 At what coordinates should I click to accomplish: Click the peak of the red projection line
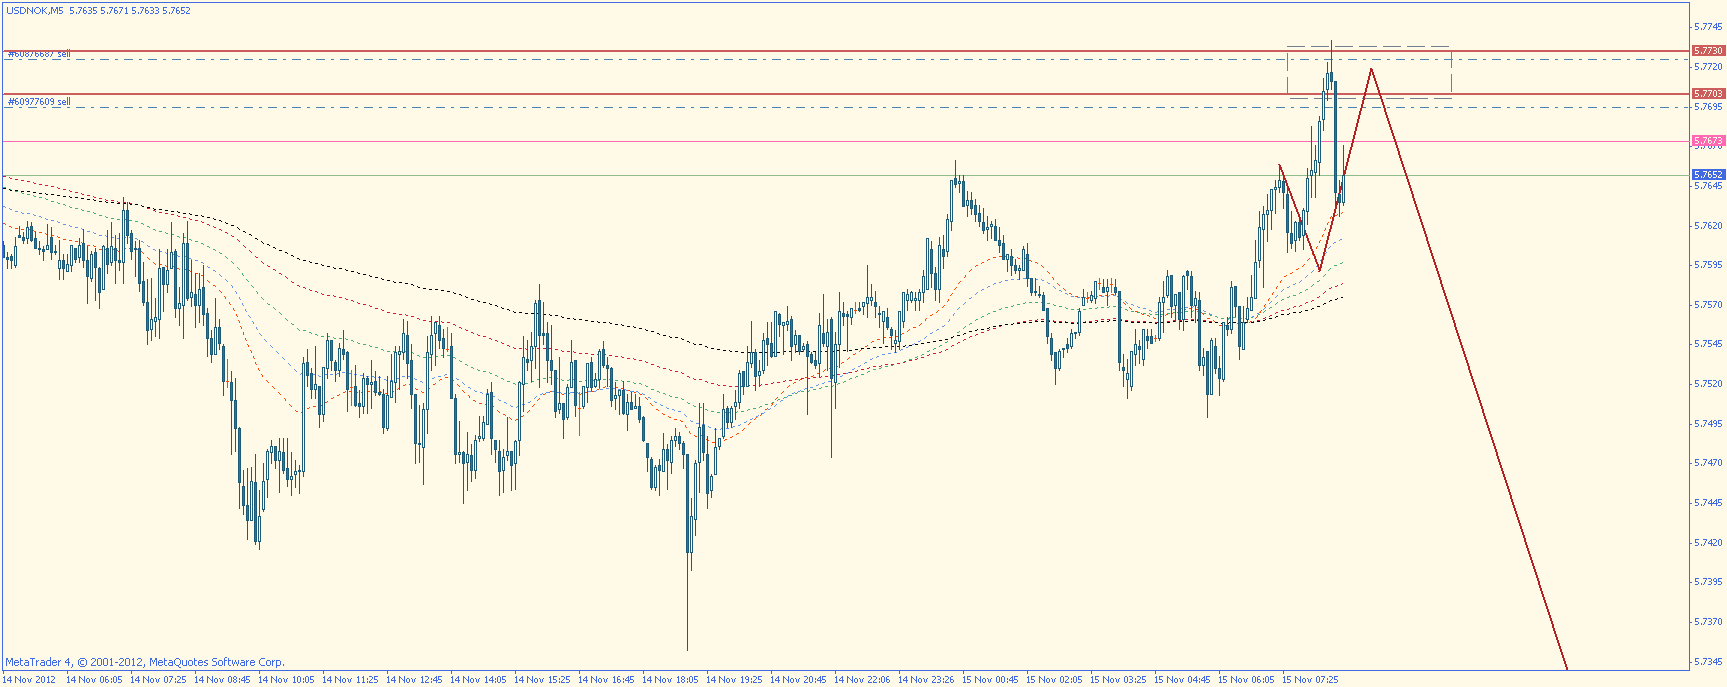[1371, 69]
